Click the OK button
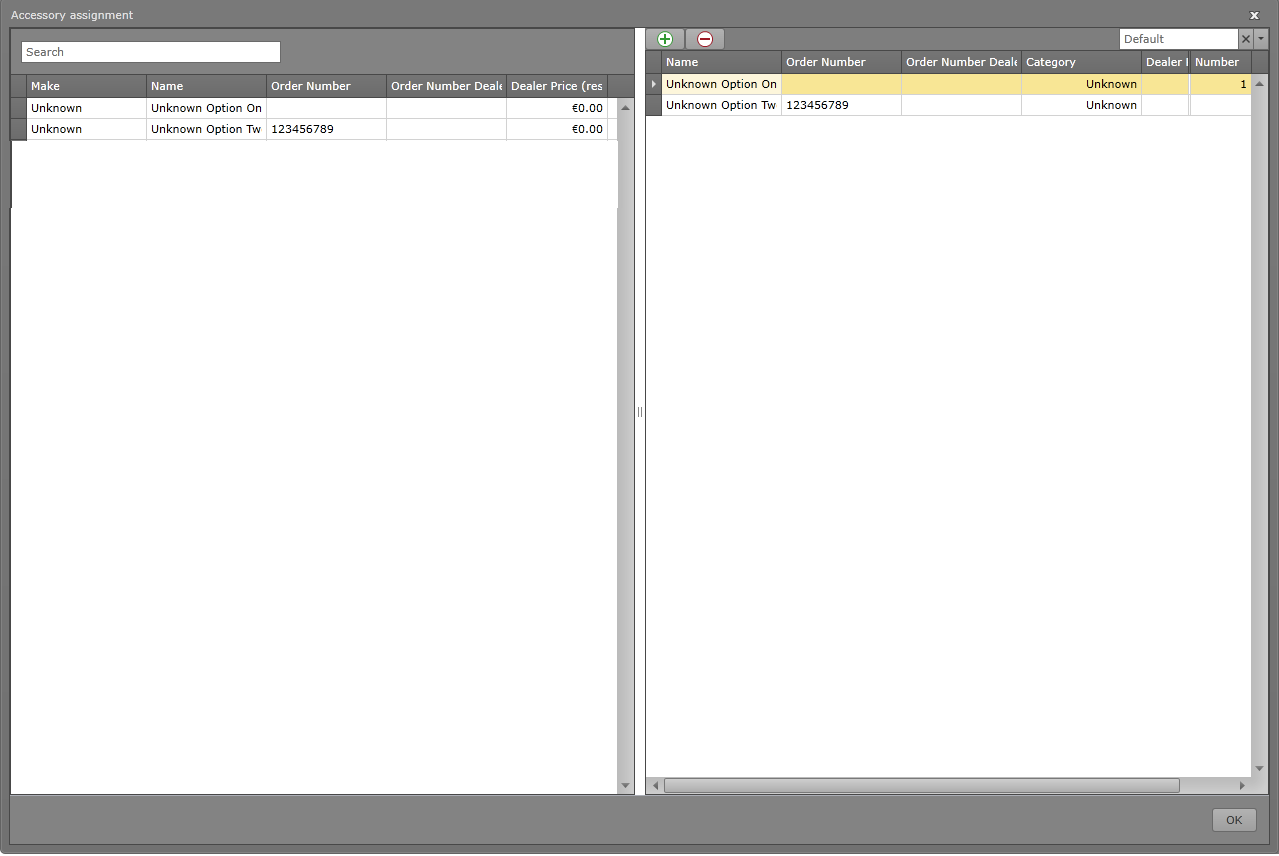Screen dimensions: 1279x856 click(x=1234, y=820)
